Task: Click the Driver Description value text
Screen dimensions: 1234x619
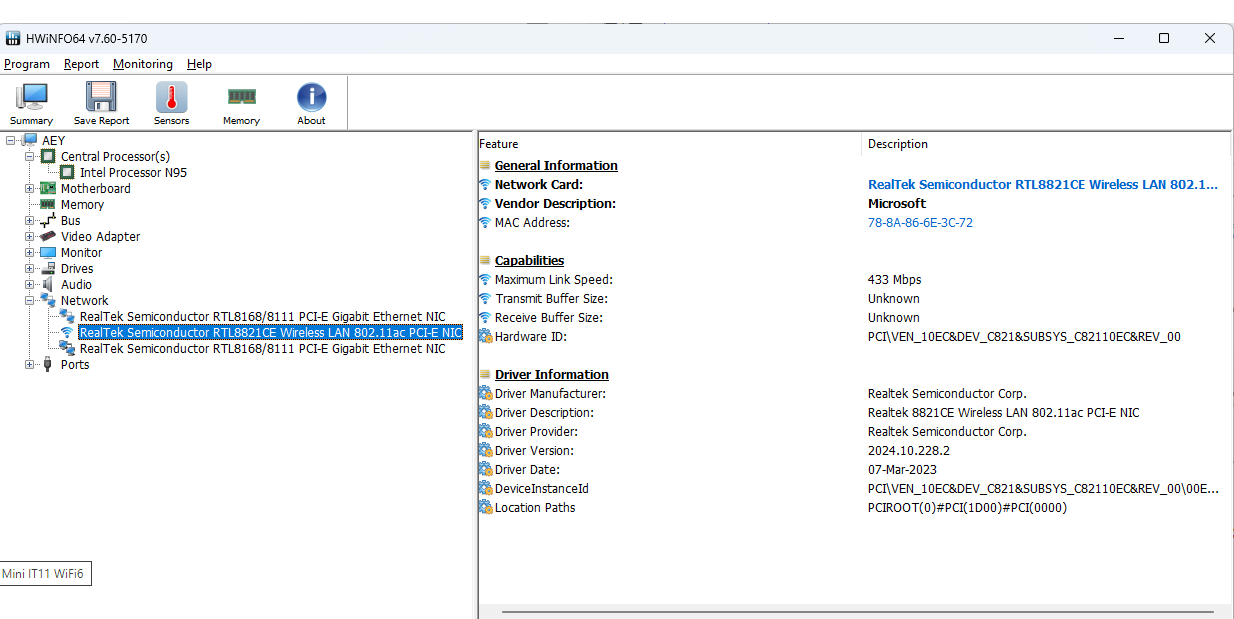Action: click(1003, 413)
